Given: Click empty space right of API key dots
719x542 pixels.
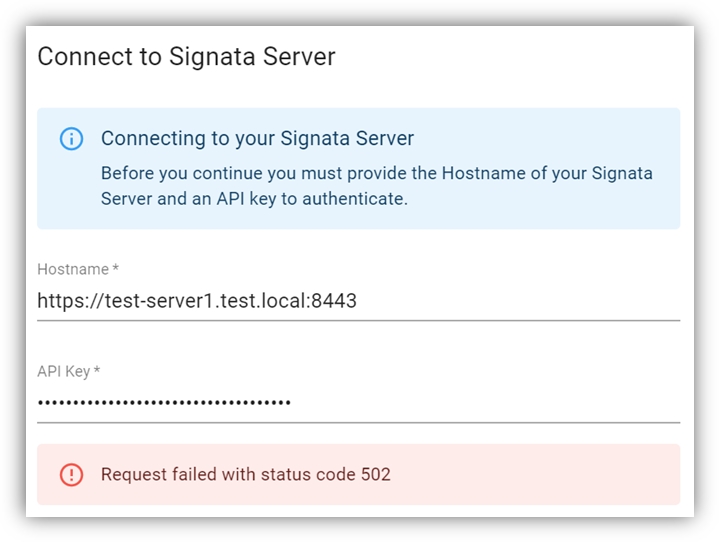Looking at the screenshot, I should tap(480, 402).
